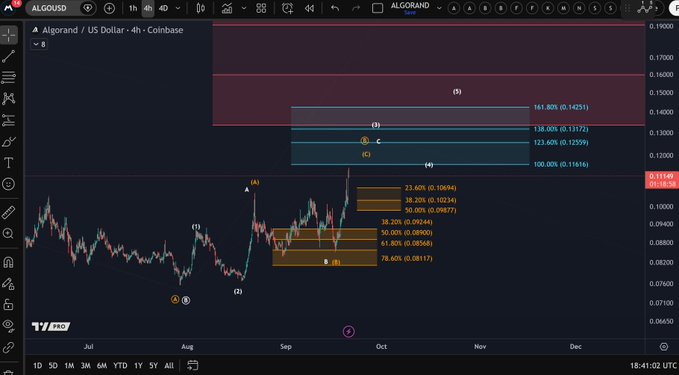Show All data range

click(169, 365)
